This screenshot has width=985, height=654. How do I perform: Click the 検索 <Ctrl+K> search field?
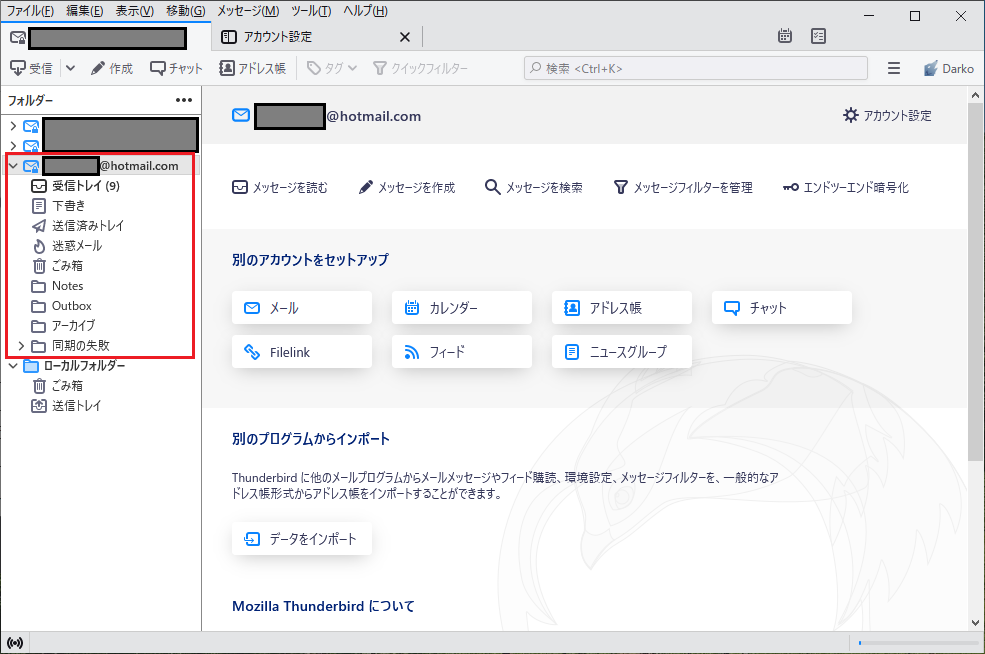(695, 68)
